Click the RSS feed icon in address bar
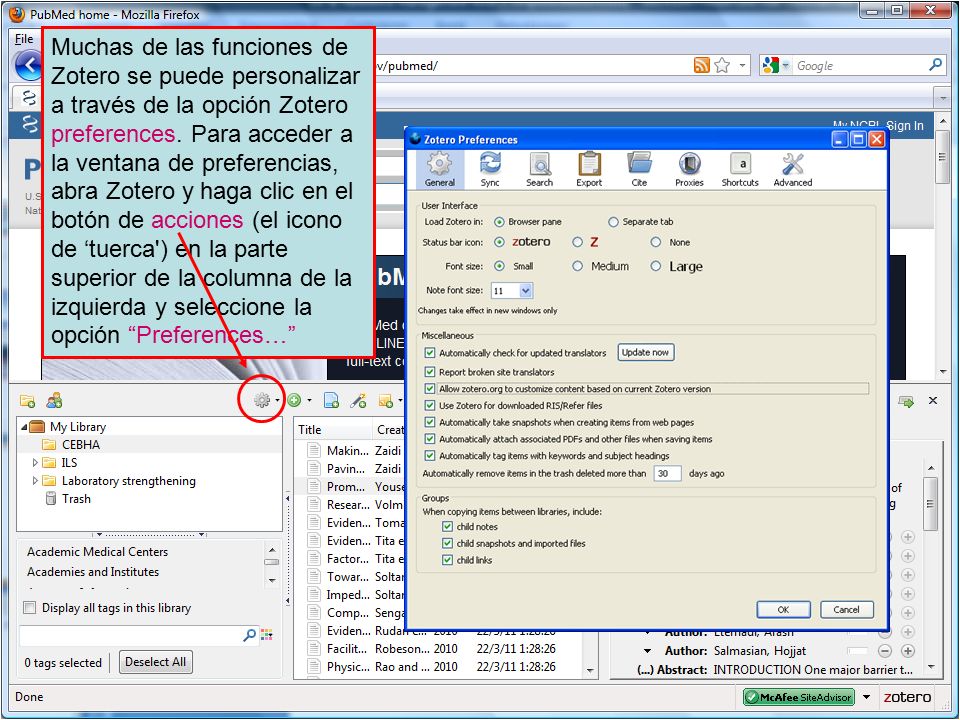Image resolution: width=960 pixels, height=720 pixels. (x=702, y=65)
